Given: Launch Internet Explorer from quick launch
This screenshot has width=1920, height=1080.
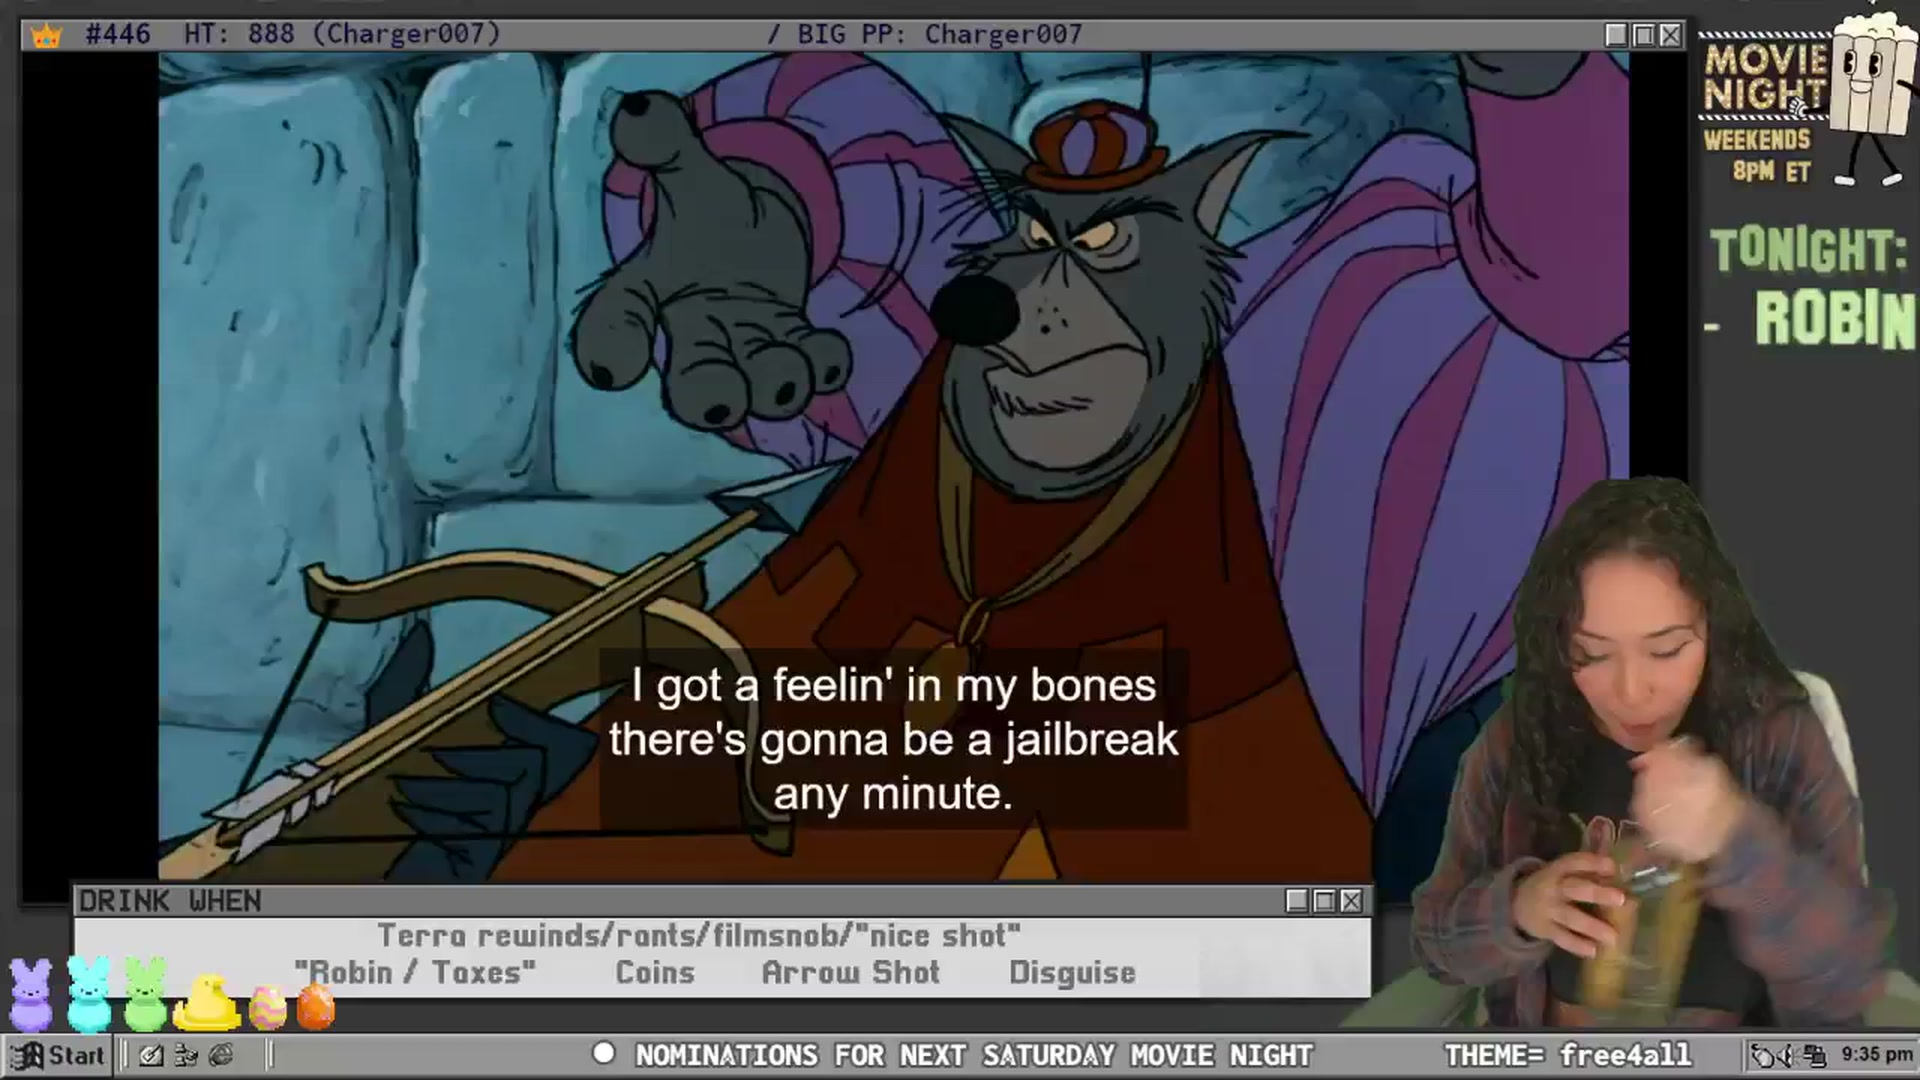Looking at the screenshot, I should tap(221, 1055).
